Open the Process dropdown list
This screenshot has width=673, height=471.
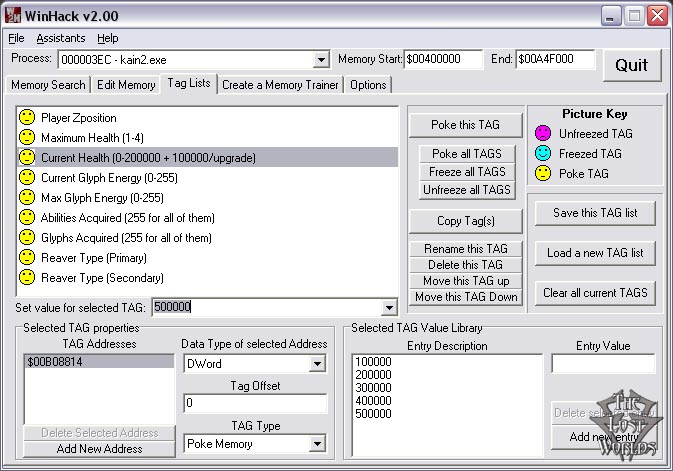[321, 60]
